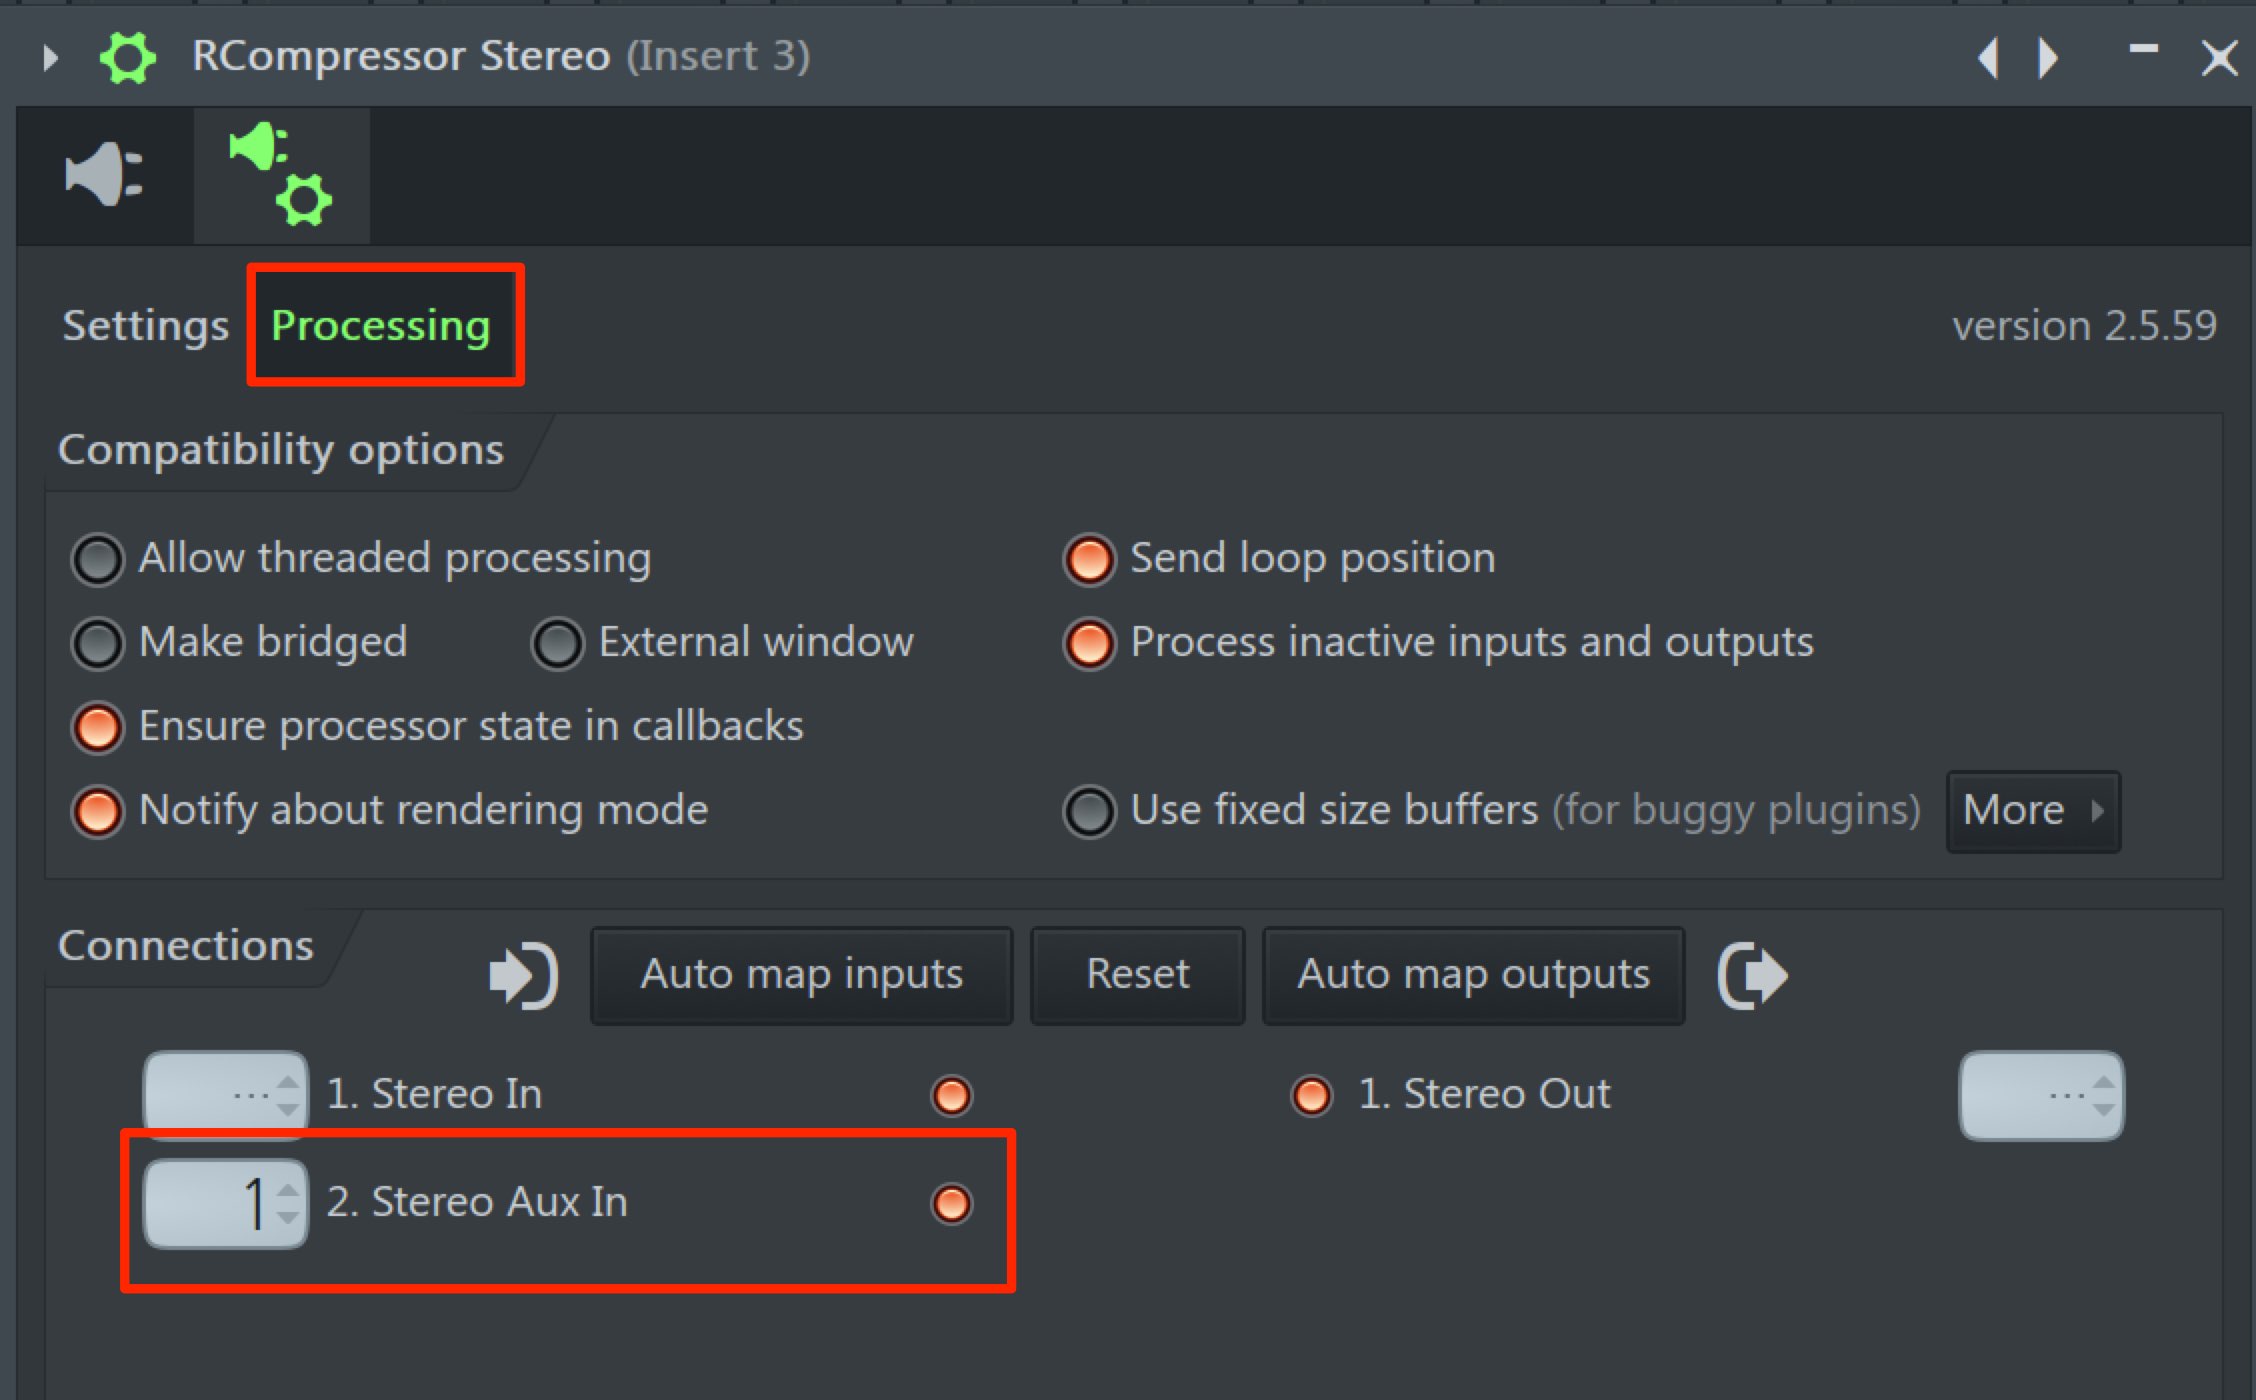Click Auto map inputs button
Screen dimensions: 2256x1400
click(802, 975)
